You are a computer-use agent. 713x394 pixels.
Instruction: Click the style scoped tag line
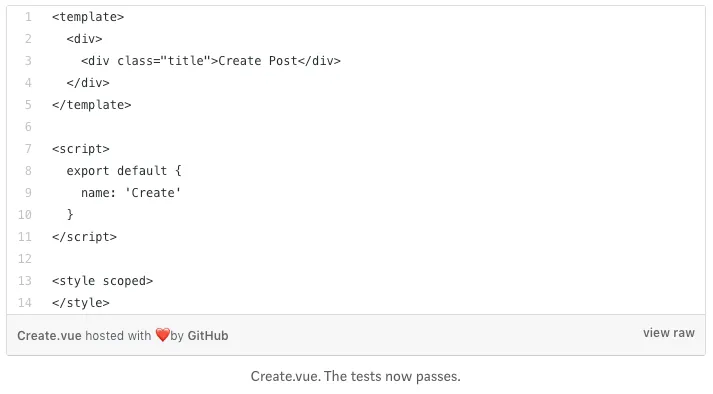pyautogui.click(x=102, y=281)
